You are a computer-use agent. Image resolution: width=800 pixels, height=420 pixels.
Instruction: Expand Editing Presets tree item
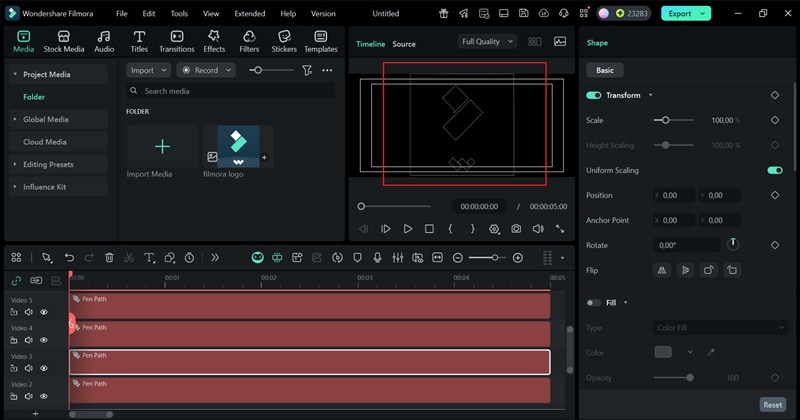(15, 164)
